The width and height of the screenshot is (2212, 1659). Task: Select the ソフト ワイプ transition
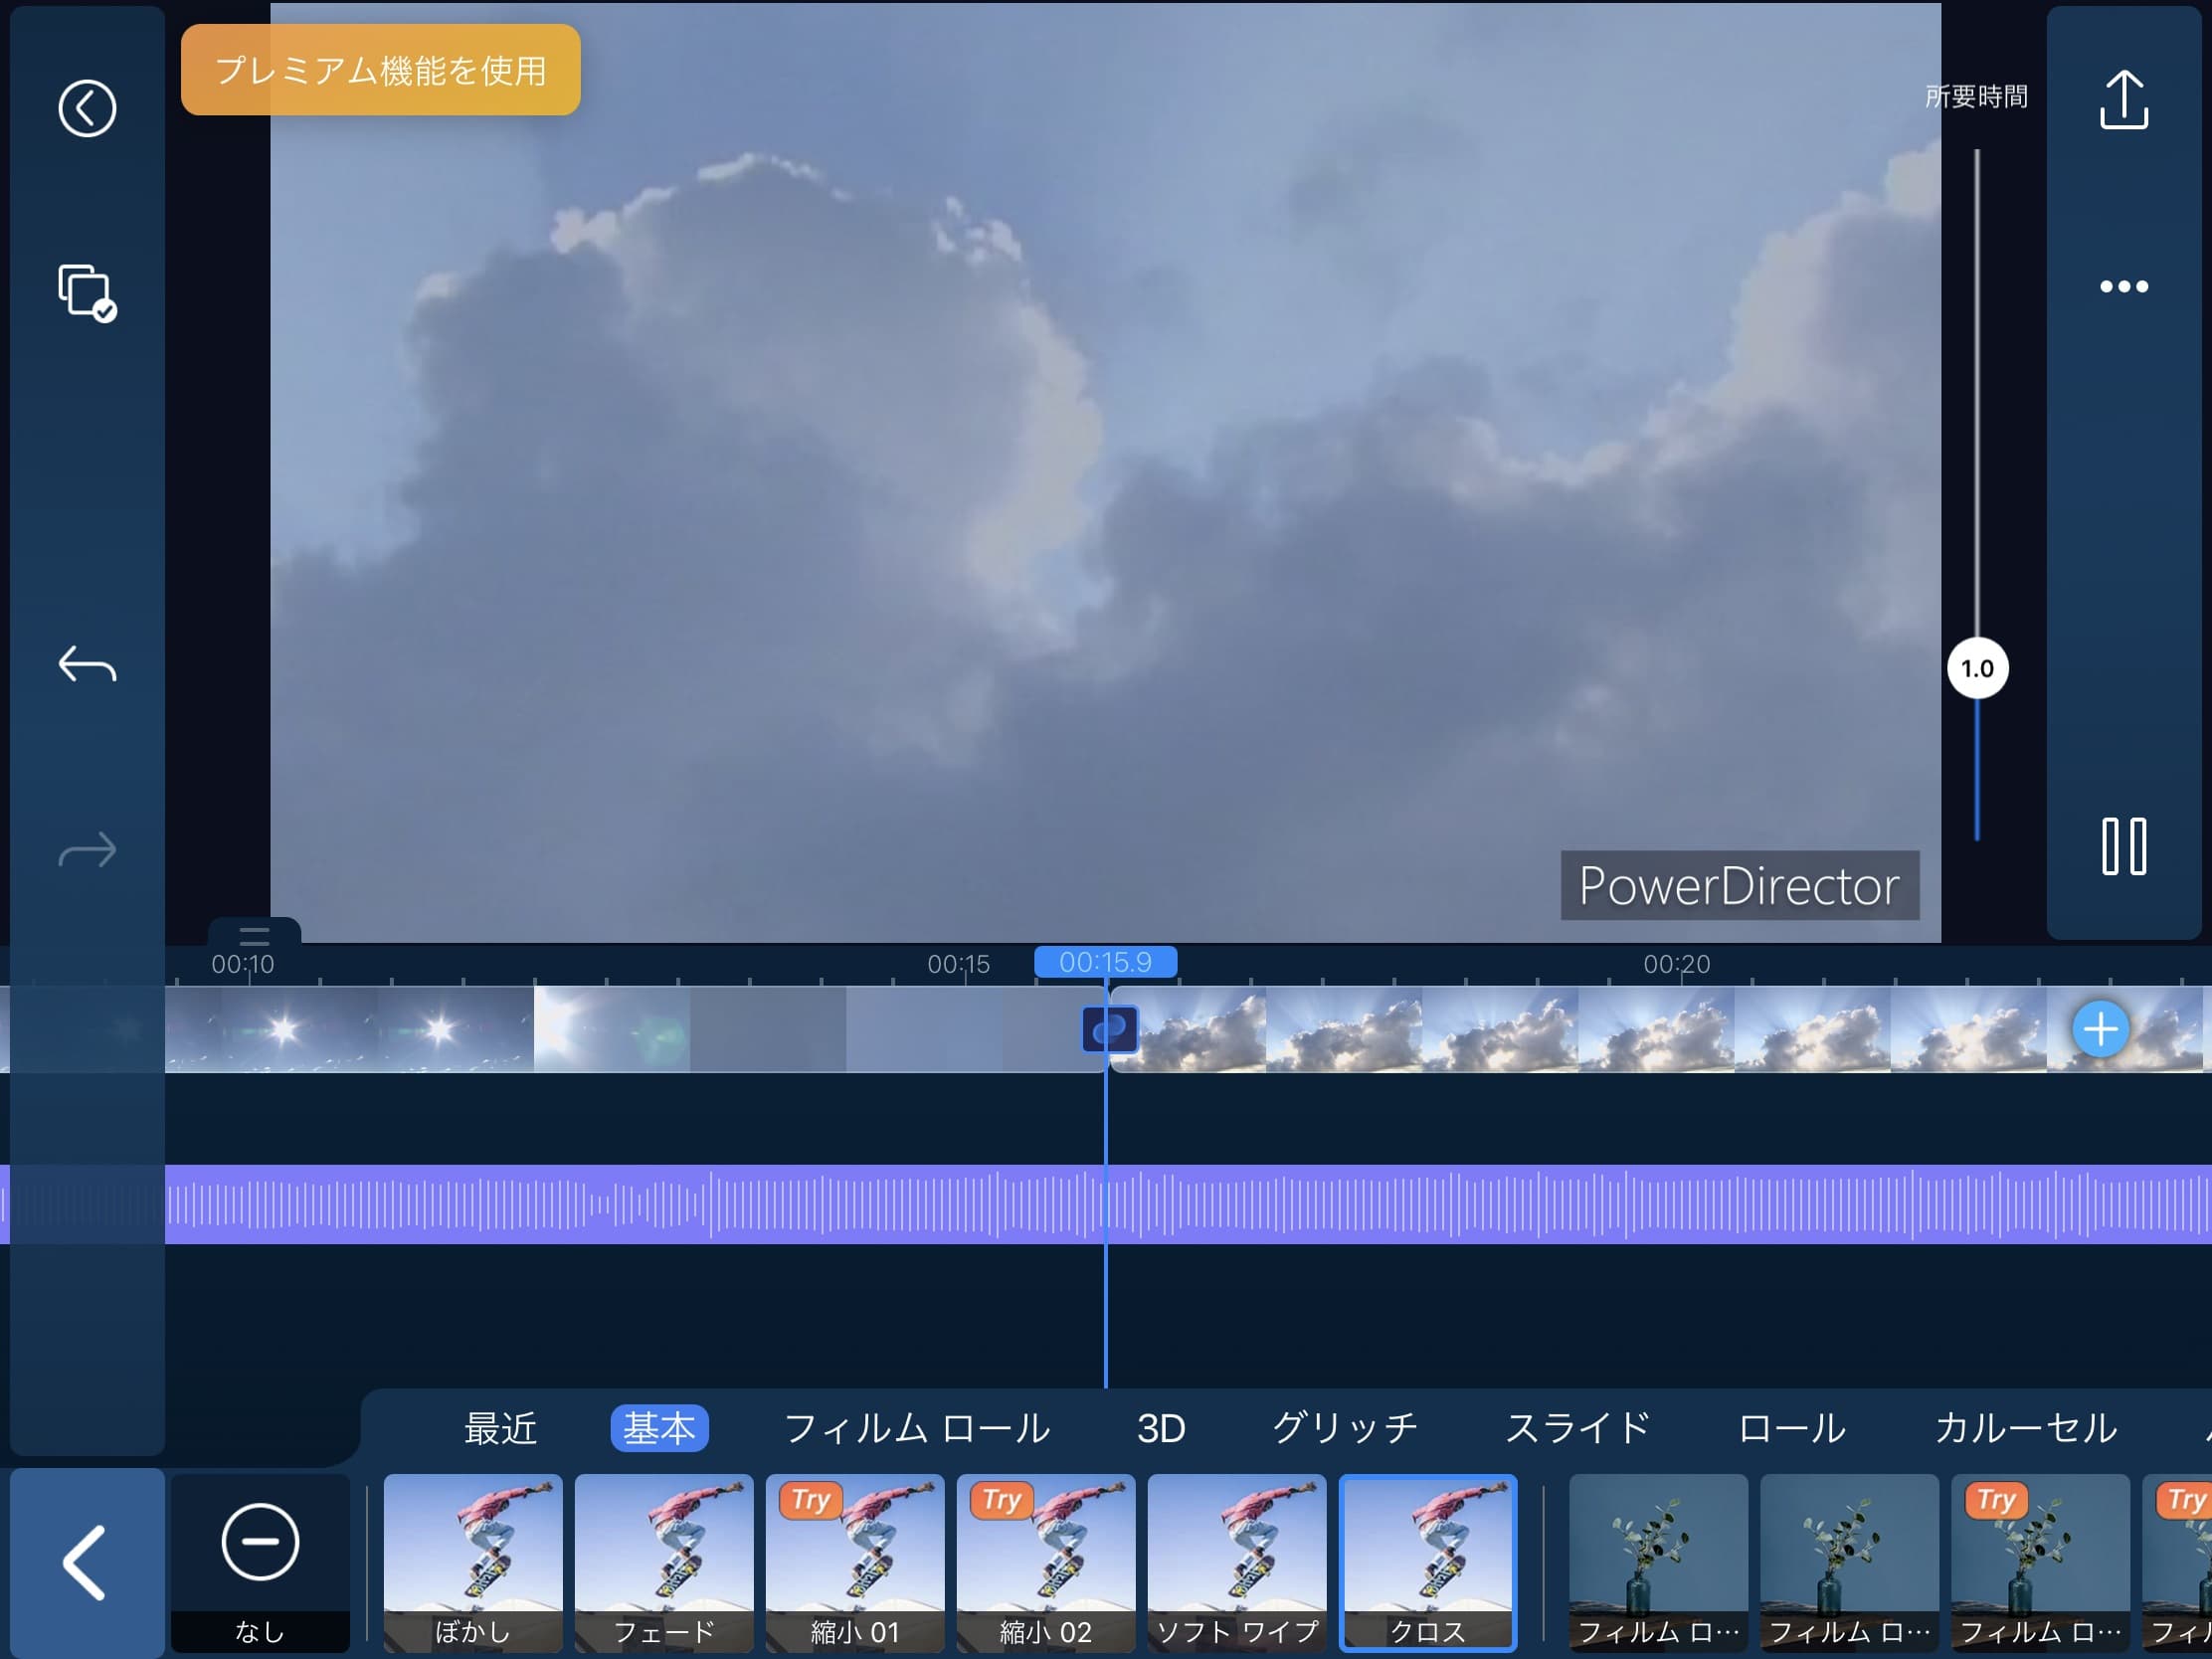click(1236, 1562)
